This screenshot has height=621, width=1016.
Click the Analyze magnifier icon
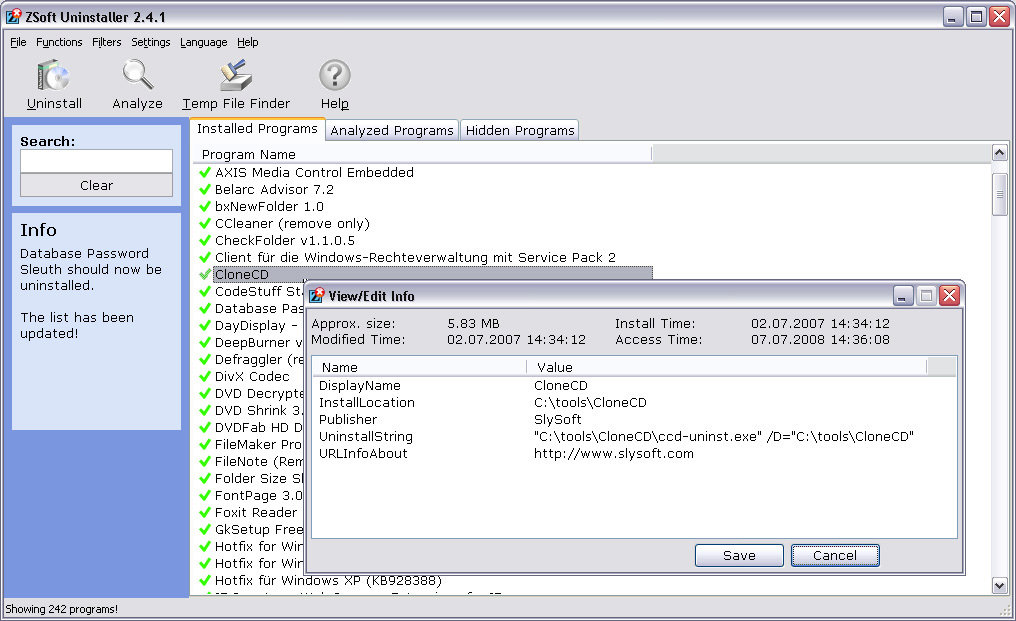click(137, 75)
